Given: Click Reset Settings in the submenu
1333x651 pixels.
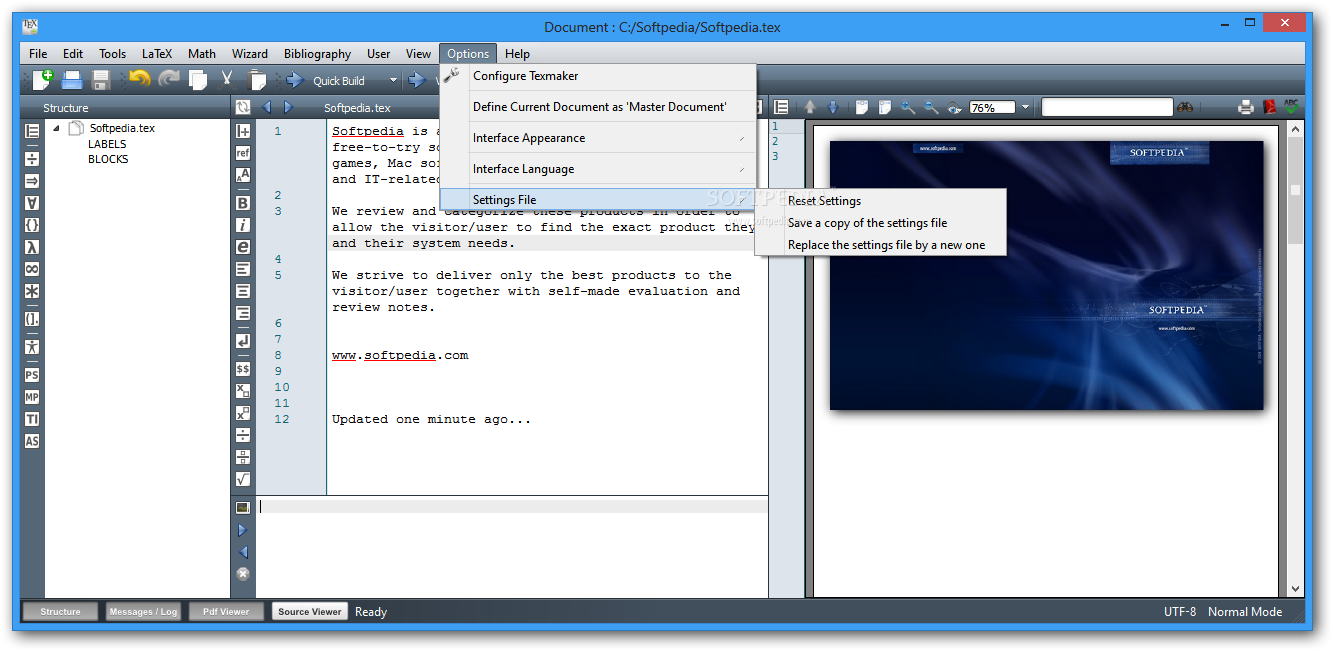Looking at the screenshot, I should coord(880,201).
